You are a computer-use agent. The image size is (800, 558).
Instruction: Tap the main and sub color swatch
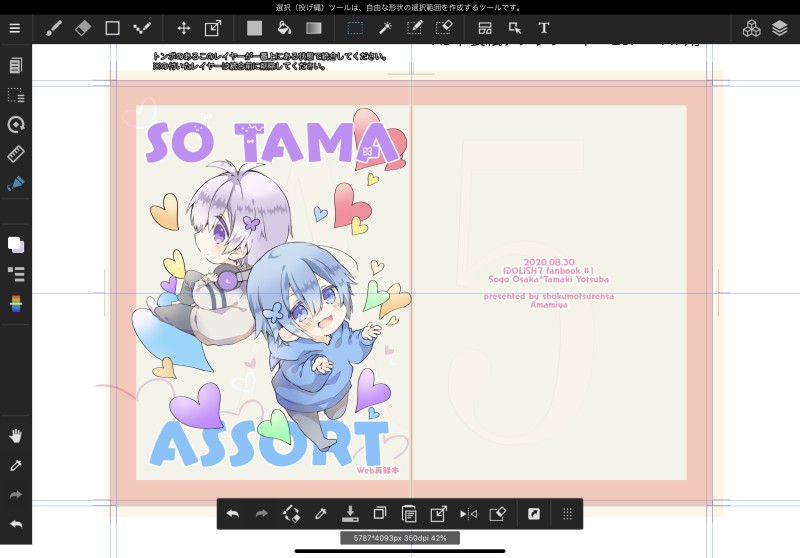[x=16, y=244]
